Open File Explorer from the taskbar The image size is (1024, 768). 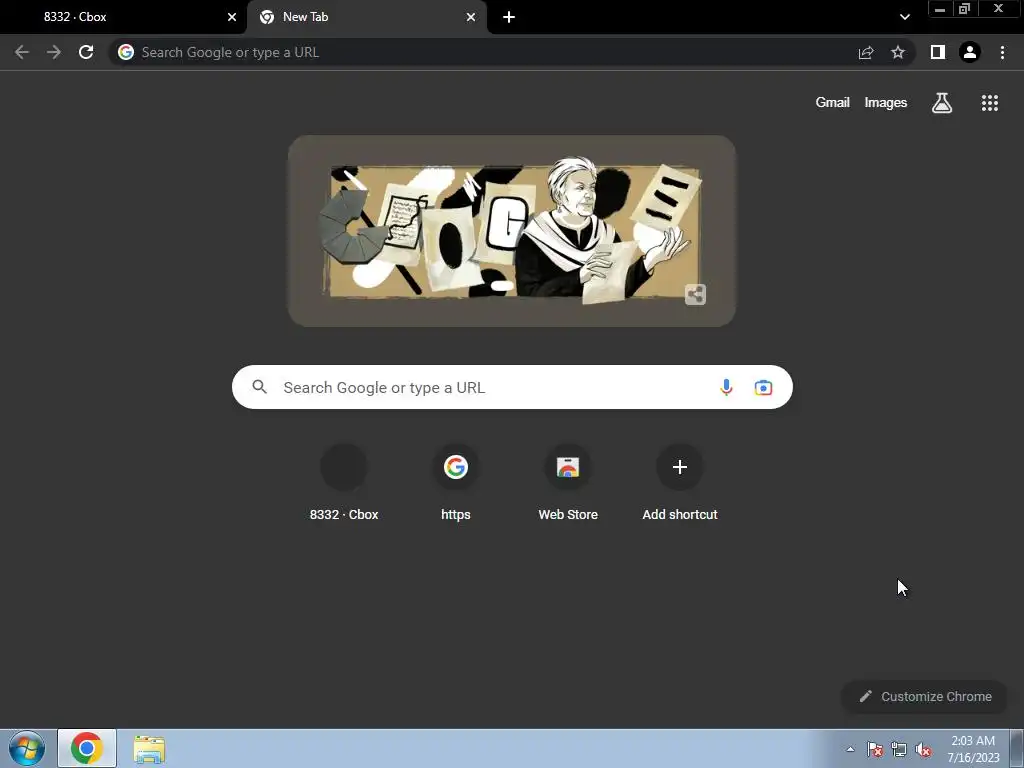coord(149,749)
